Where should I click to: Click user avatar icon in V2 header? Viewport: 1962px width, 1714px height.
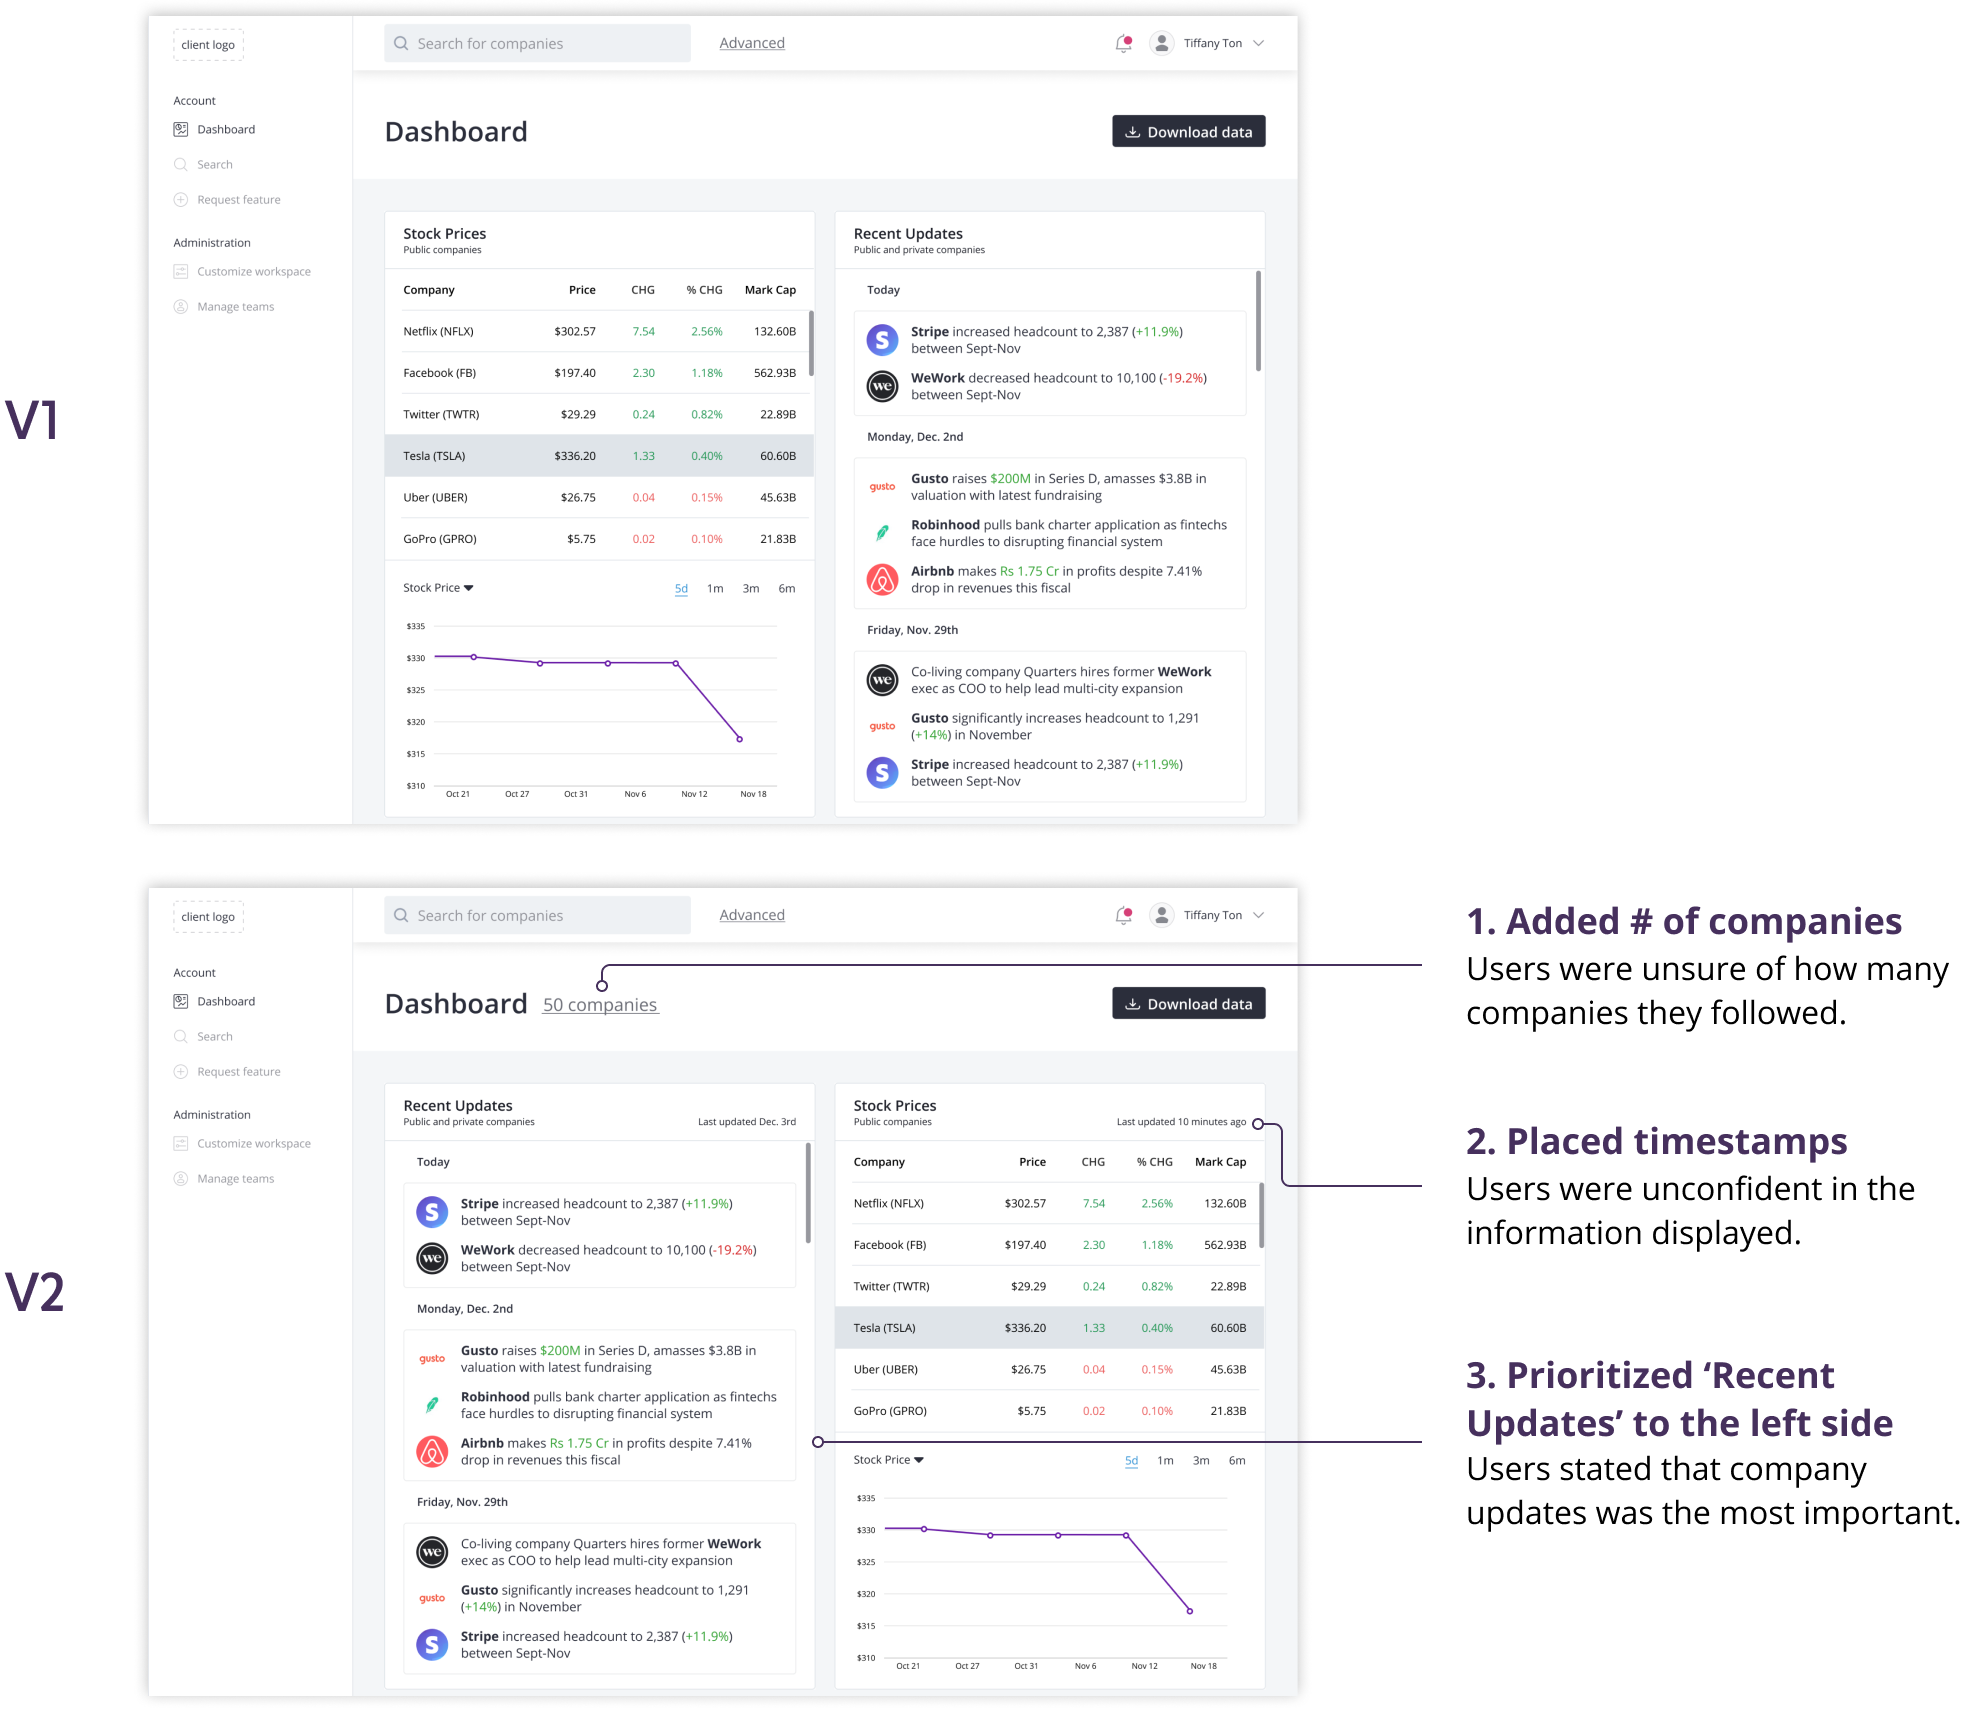[1161, 915]
